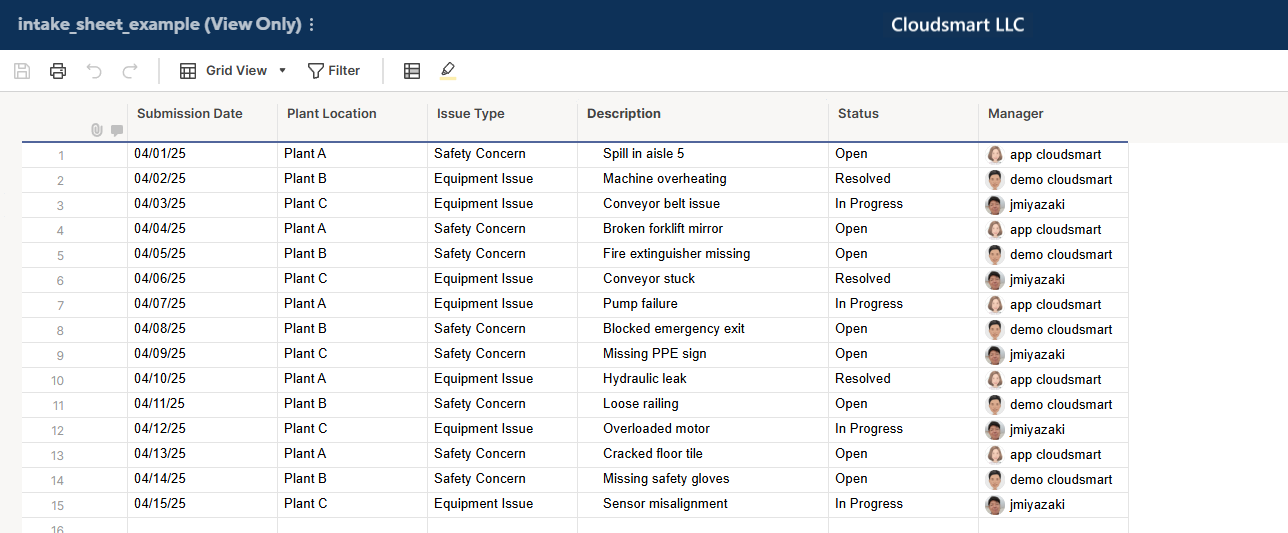The image size is (1288, 533).
Task: Click the Print icon
Action: (58, 71)
